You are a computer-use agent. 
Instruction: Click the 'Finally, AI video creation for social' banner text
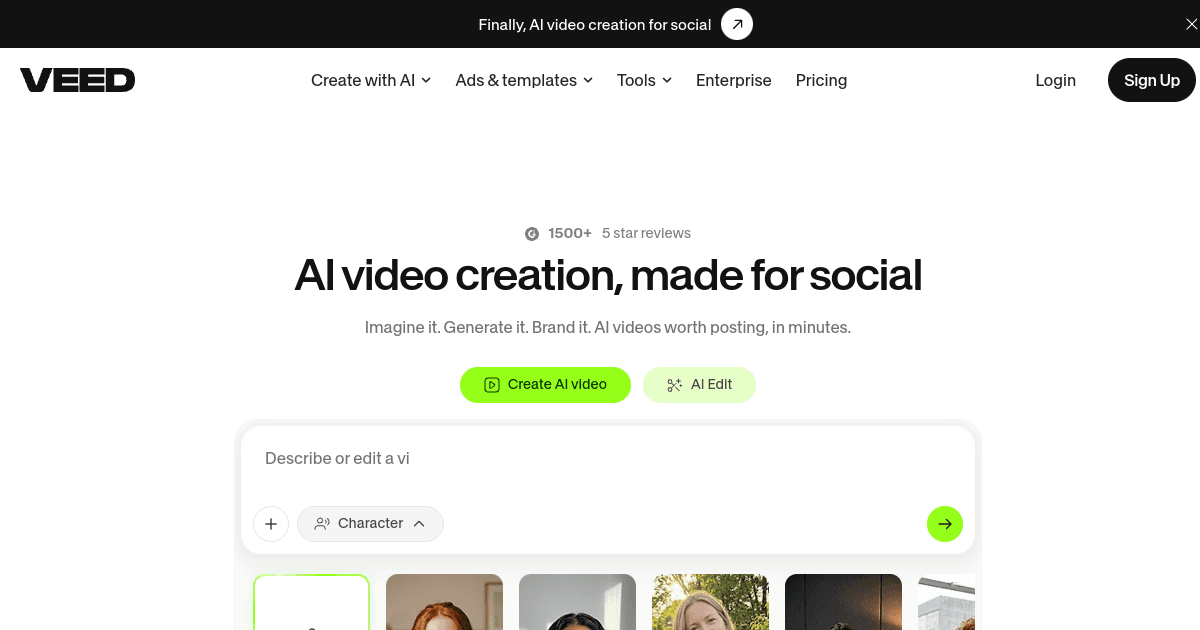click(x=595, y=24)
